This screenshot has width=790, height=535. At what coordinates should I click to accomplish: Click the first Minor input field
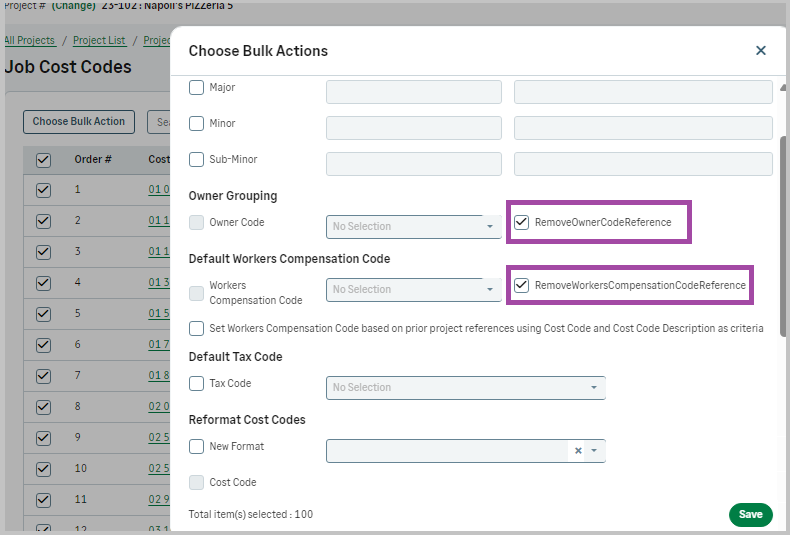pos(414,128)
